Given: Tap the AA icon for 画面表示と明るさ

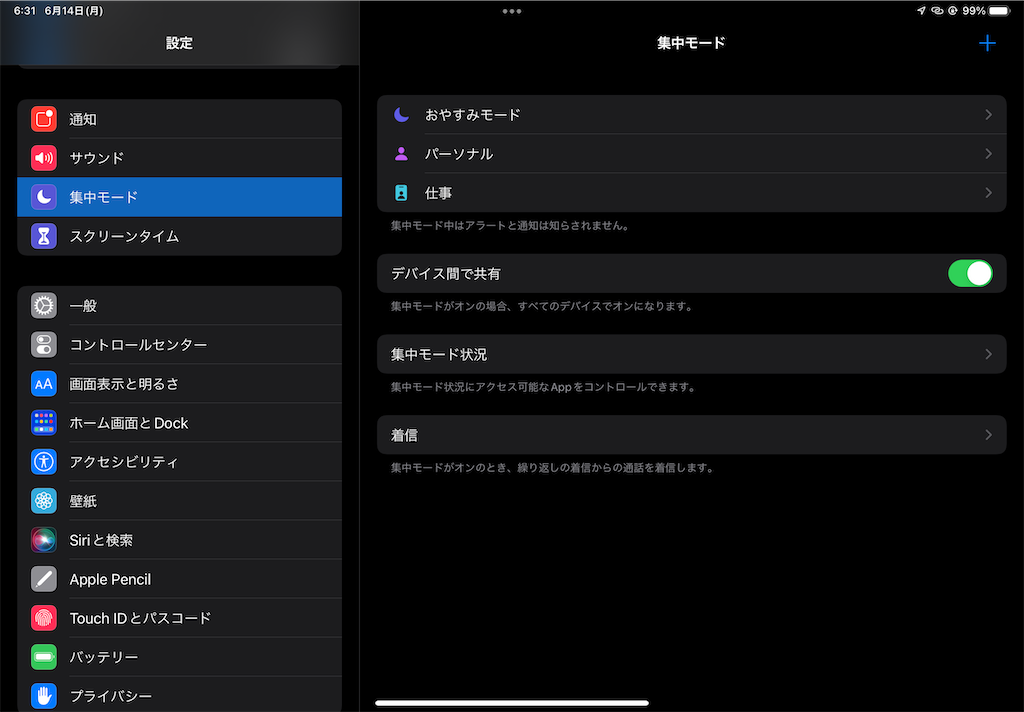Looking at the screenshot, I should [x=44, y=384].
